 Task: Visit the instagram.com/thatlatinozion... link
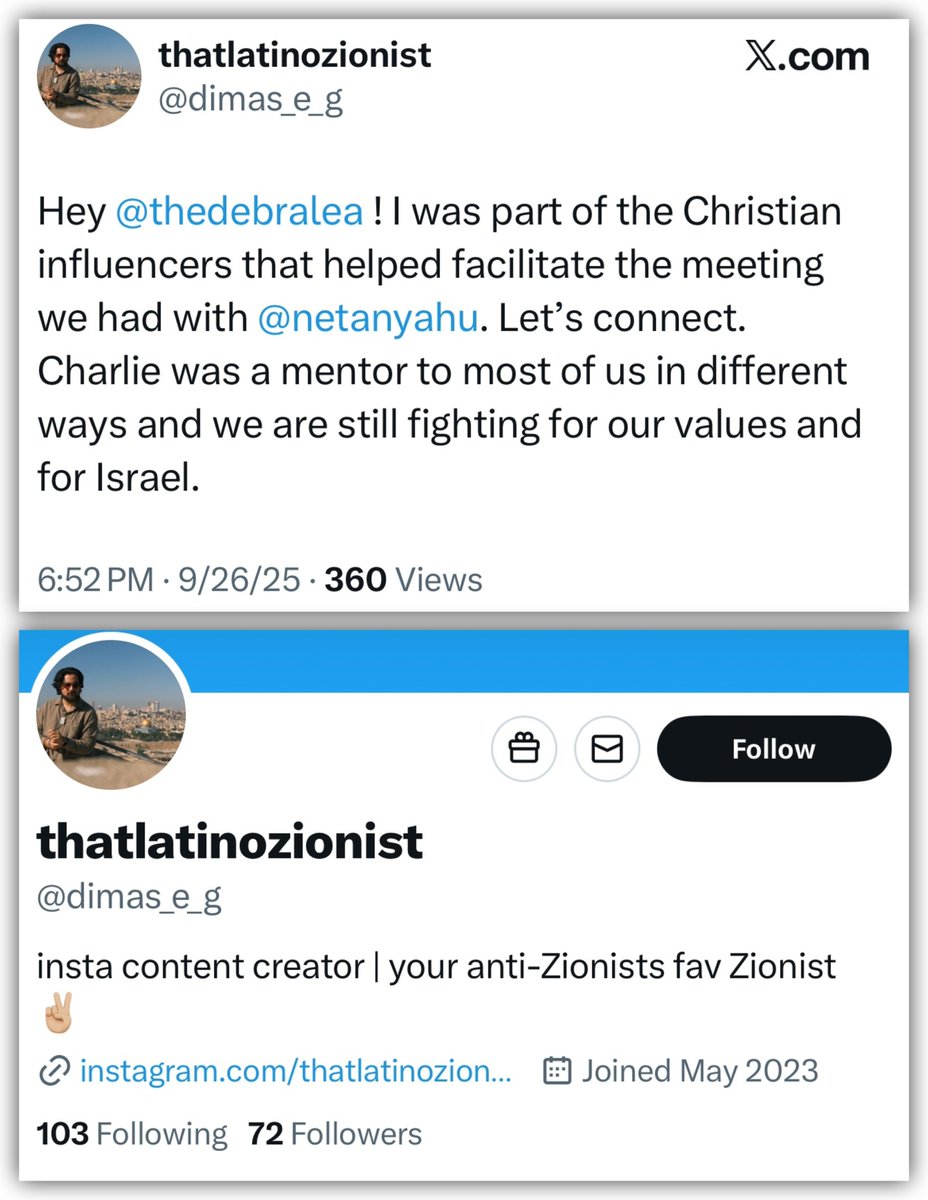(x=295, y=1072)
